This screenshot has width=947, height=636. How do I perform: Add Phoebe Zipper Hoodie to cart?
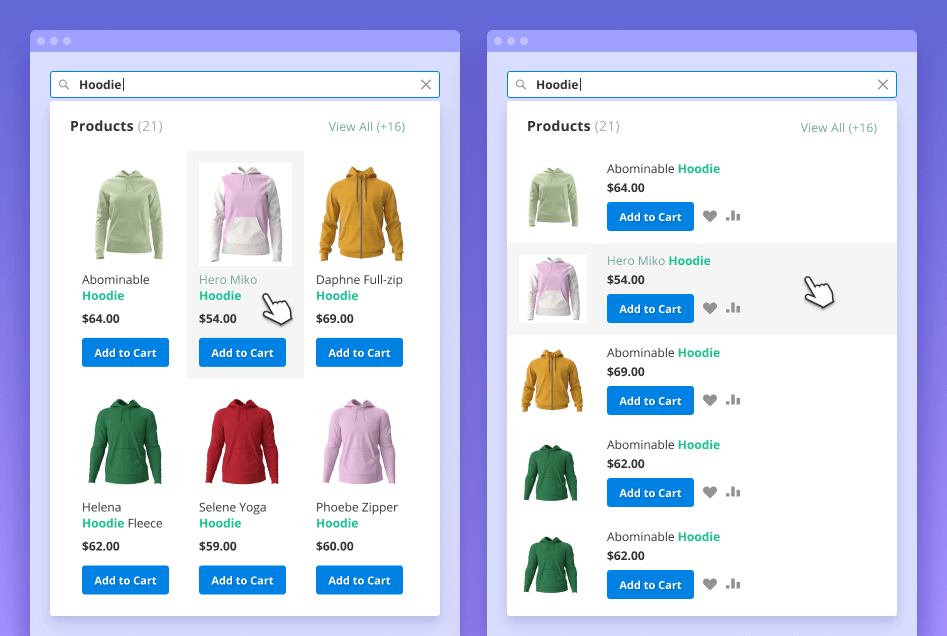tap(359, 580)
